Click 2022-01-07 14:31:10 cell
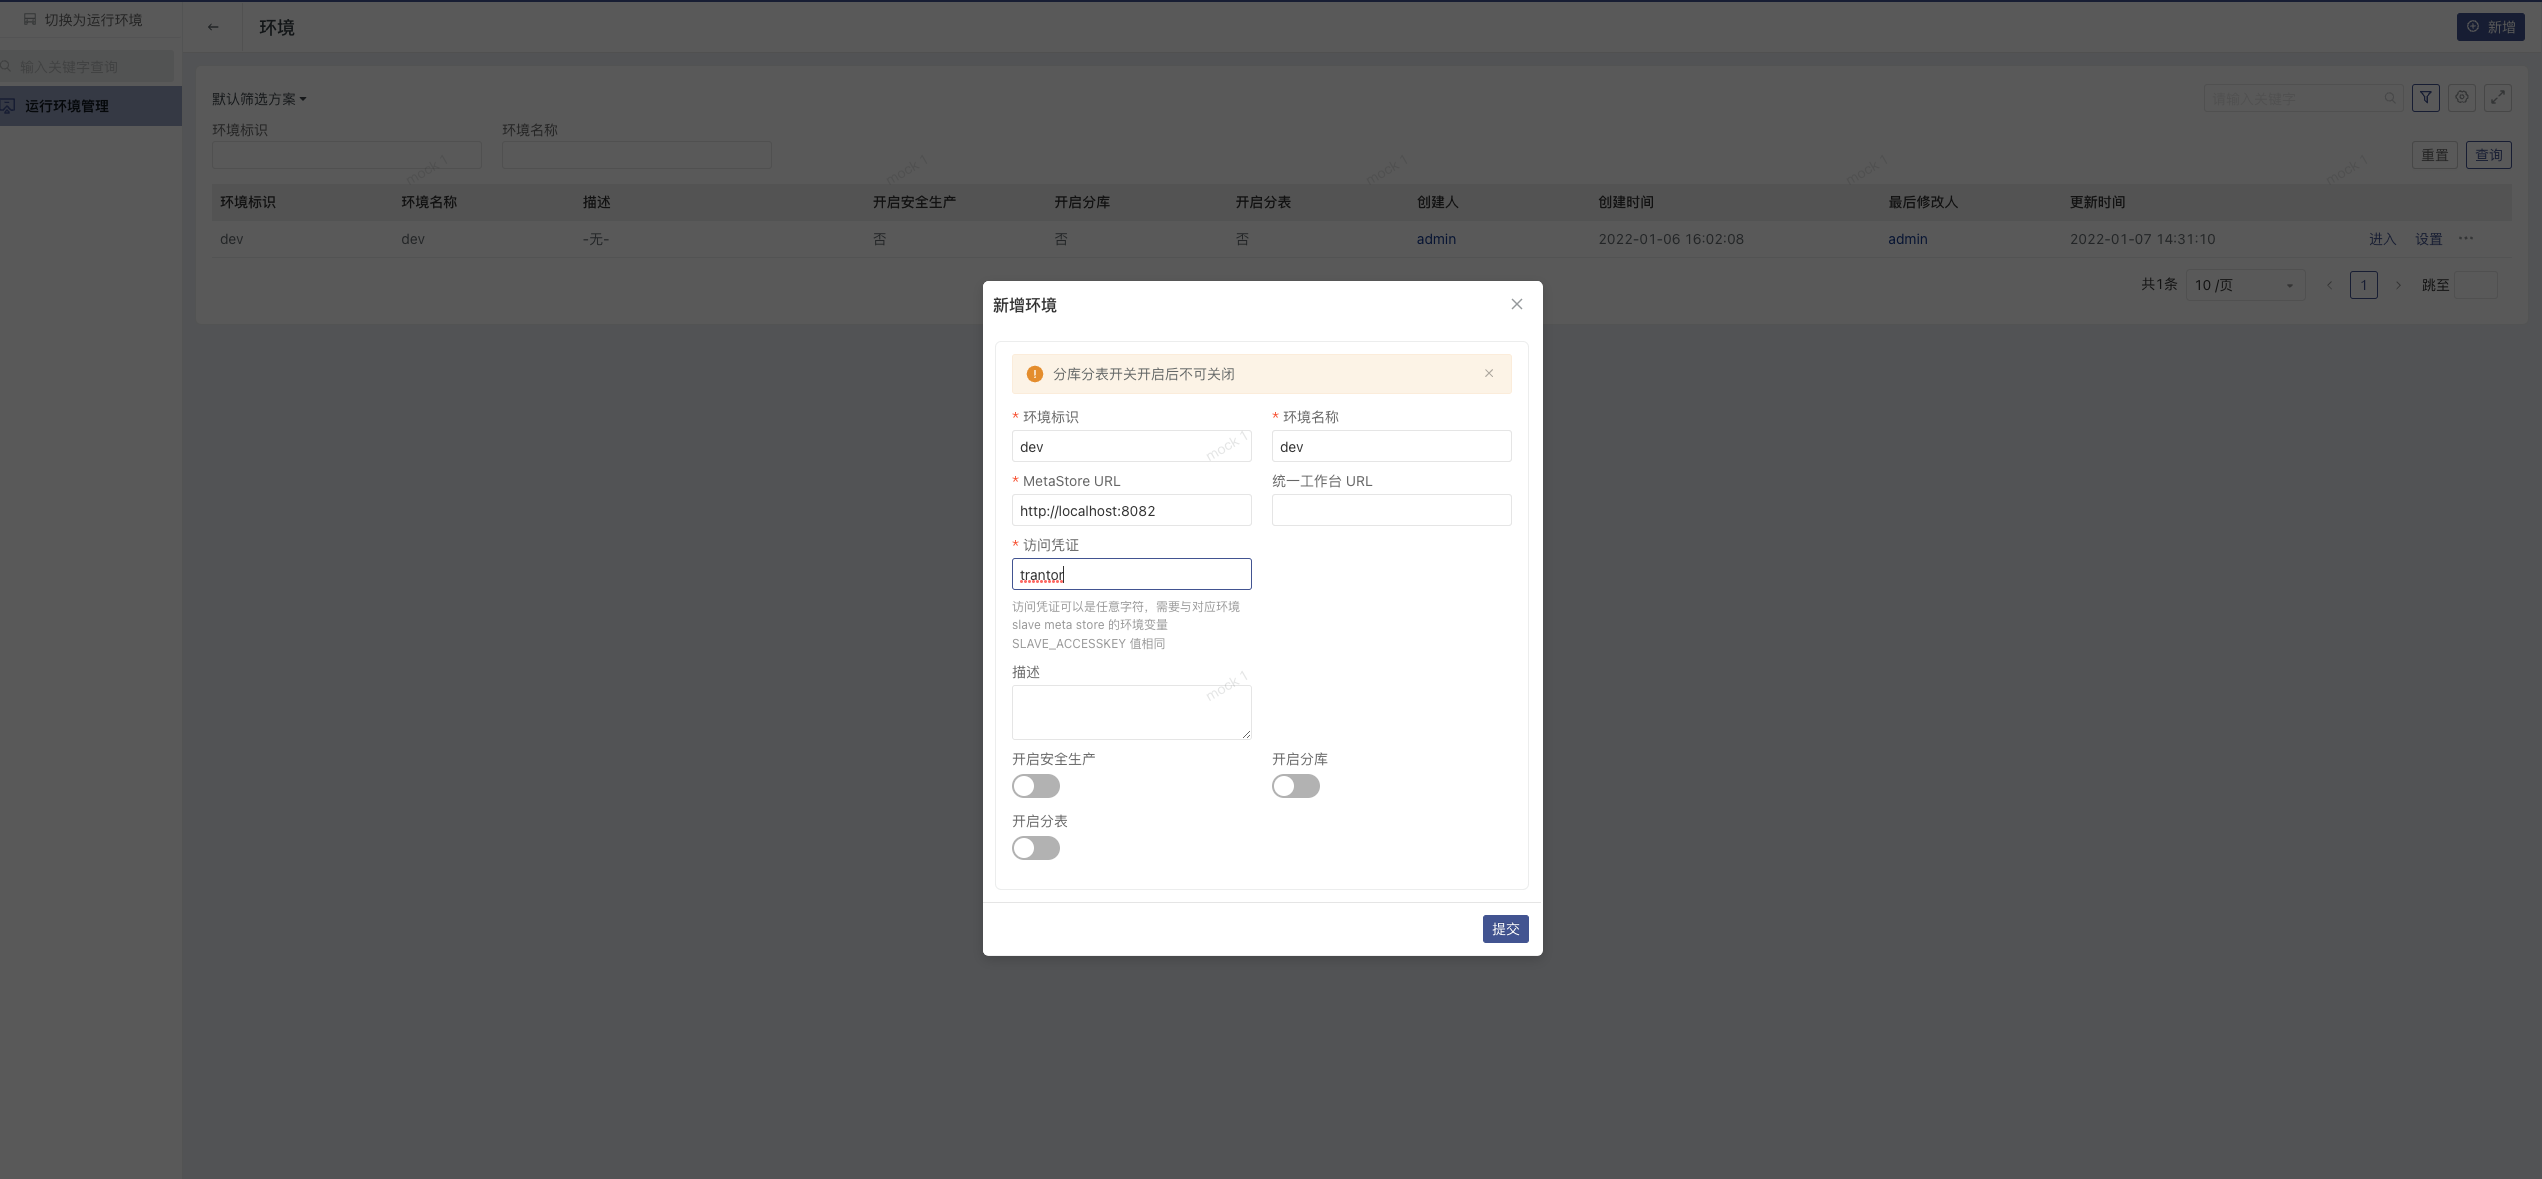Image resolution: width=2542 pixels, height=1179 pixels. (x=2142, y=239)
